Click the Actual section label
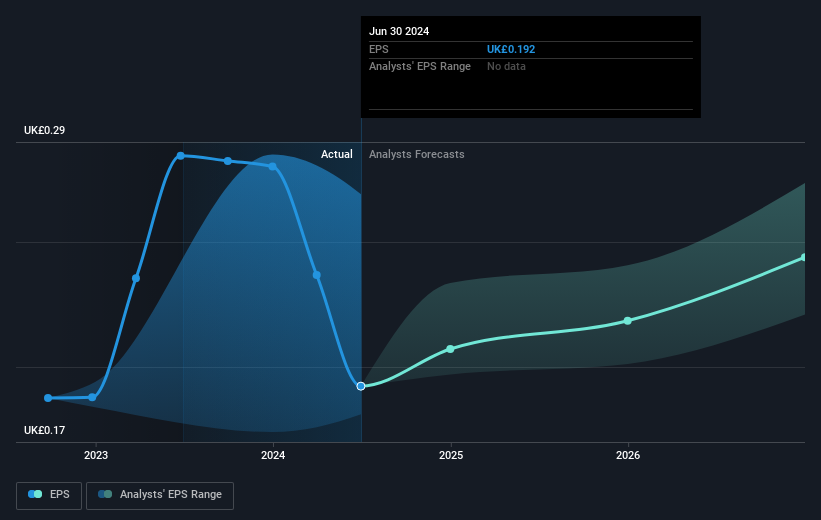The height and width of the screenshot is (520, 821). (337, 154)
